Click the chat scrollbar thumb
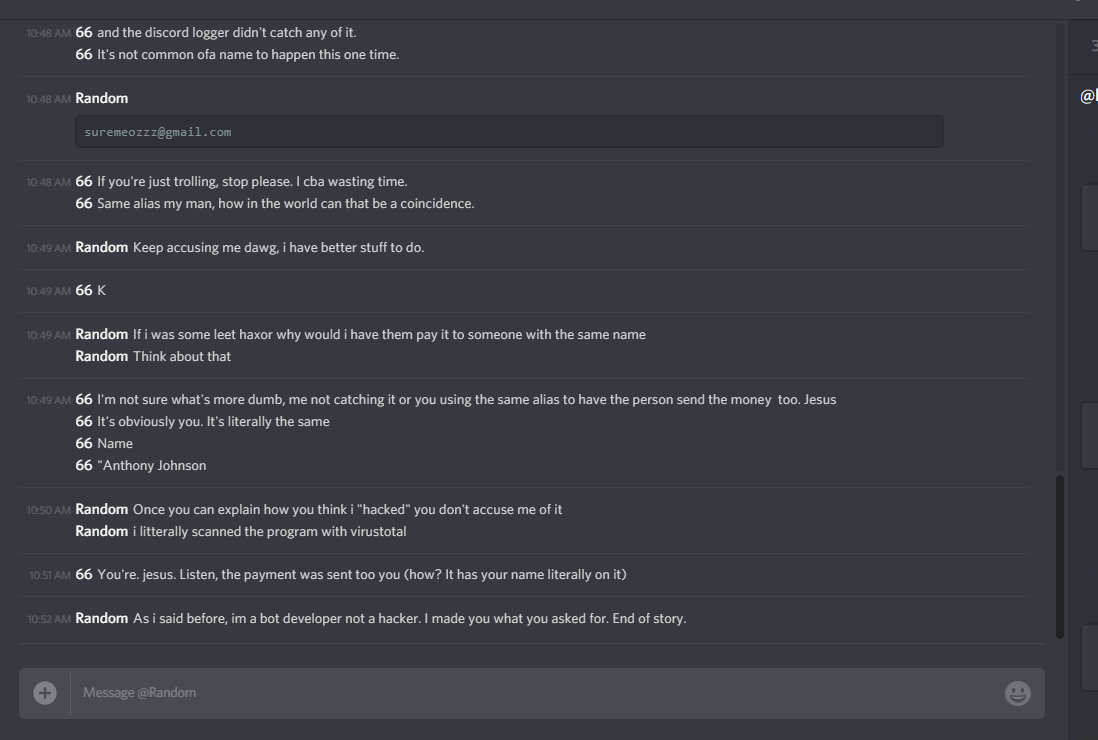Viewport: 1098px width, 740px height. tap(1059, 557)
